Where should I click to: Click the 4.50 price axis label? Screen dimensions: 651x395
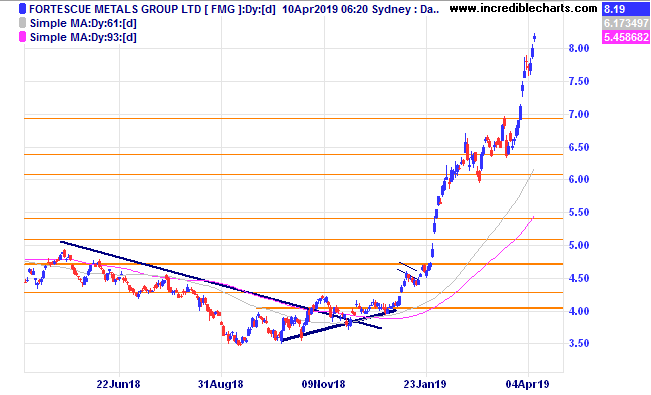(x=579, y=278)
